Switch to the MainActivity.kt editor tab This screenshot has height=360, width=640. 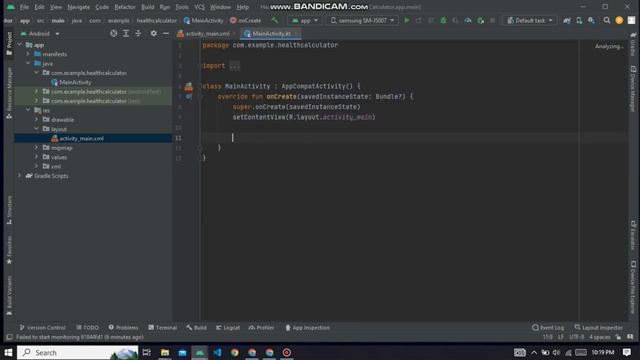click(271, 33)
